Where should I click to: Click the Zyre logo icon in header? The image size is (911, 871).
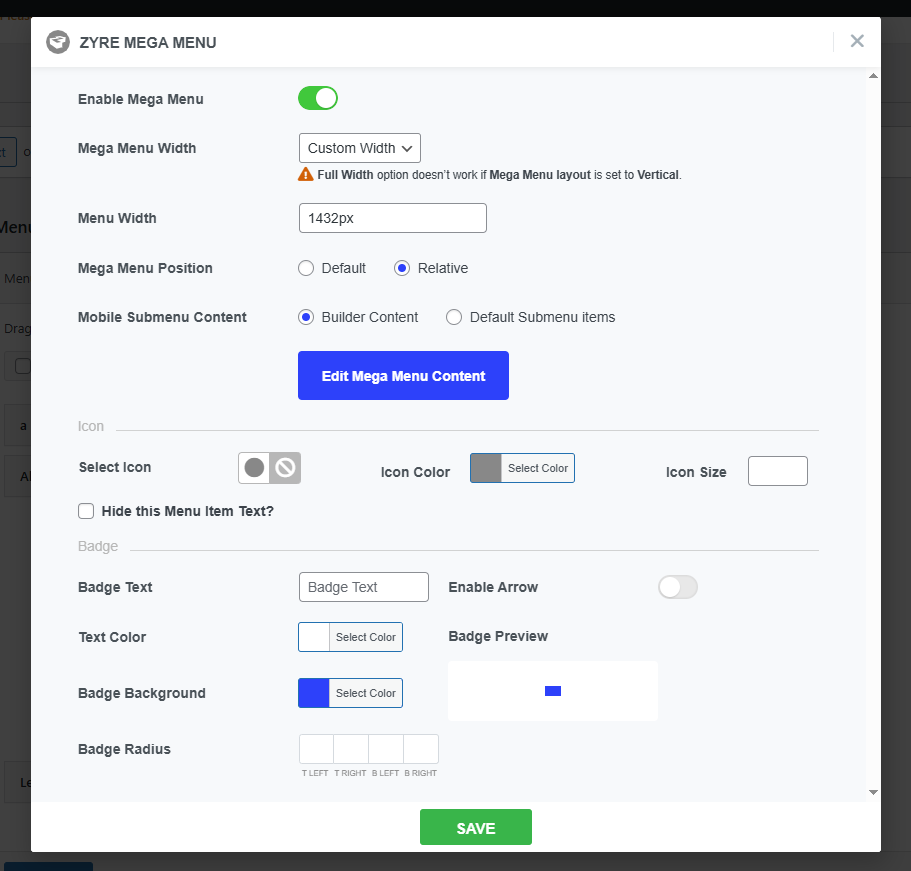[x=58, y=42]
